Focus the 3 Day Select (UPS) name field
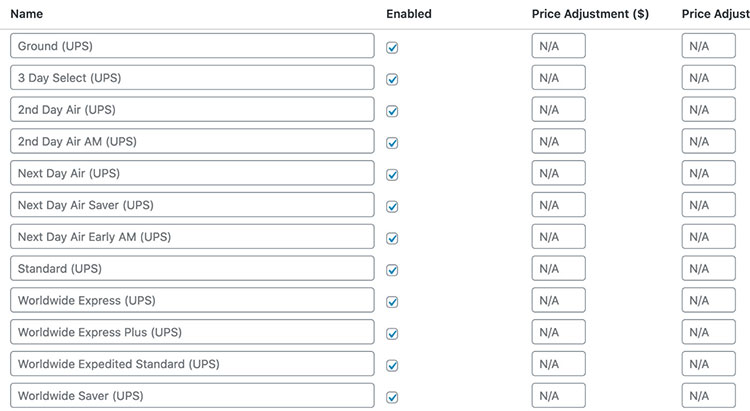 click(192, 78)
